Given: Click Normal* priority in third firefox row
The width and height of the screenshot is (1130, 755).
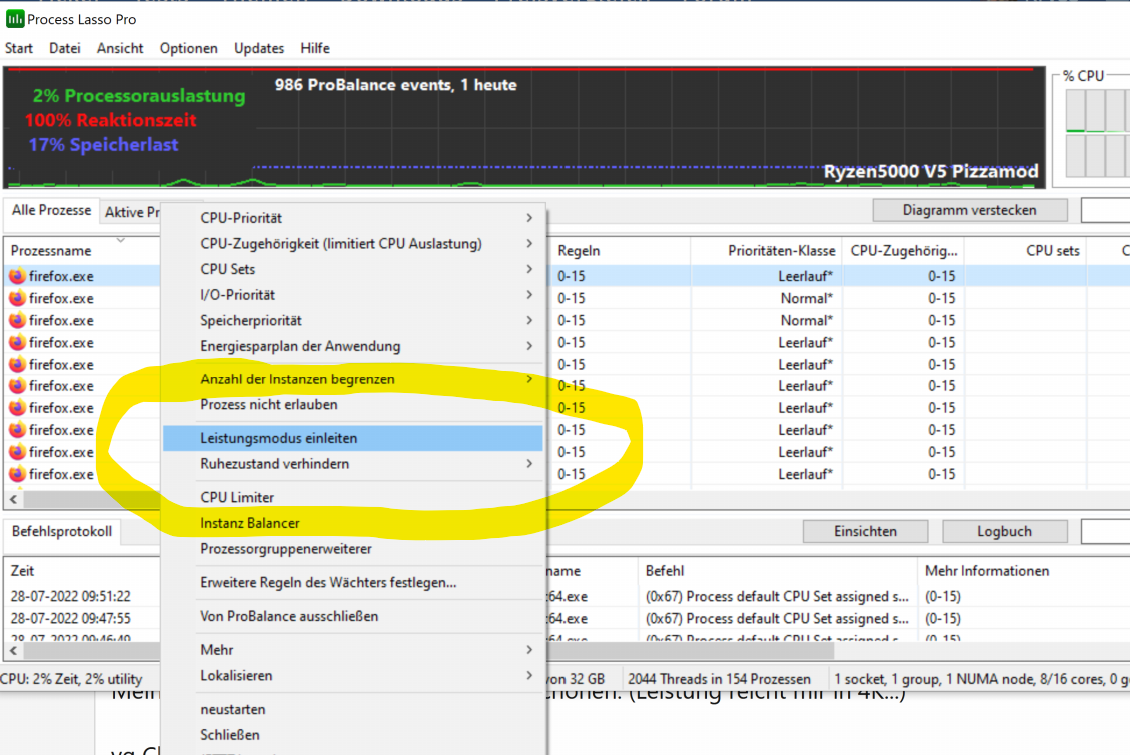Looking at the screenshot, I should point(806,320).
